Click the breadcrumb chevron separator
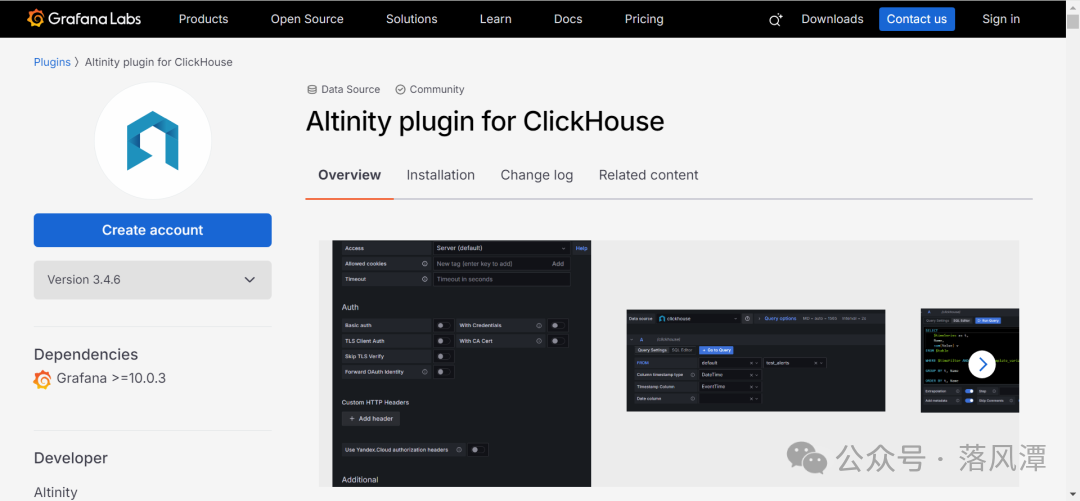 (x=77, y=62)
